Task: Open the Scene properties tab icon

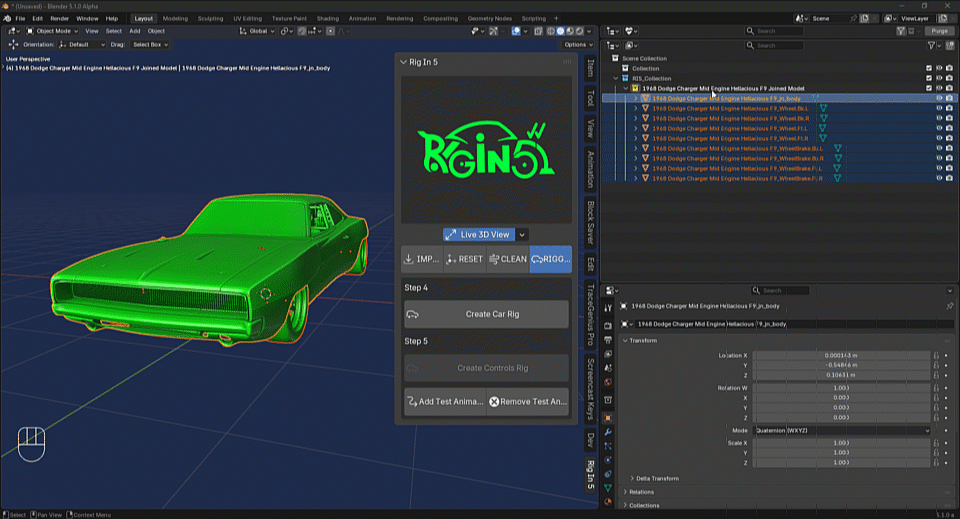Action: coord(608,368)
